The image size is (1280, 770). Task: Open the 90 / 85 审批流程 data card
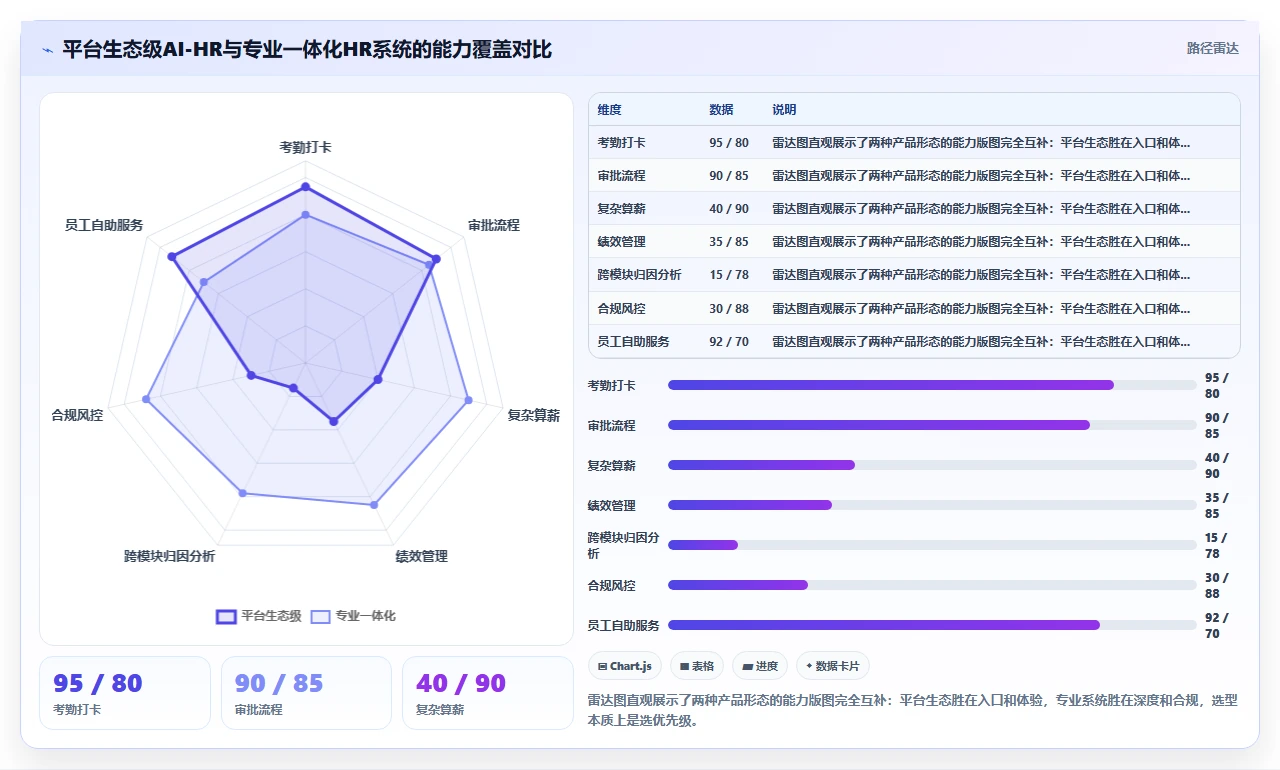tap(306, 693)
